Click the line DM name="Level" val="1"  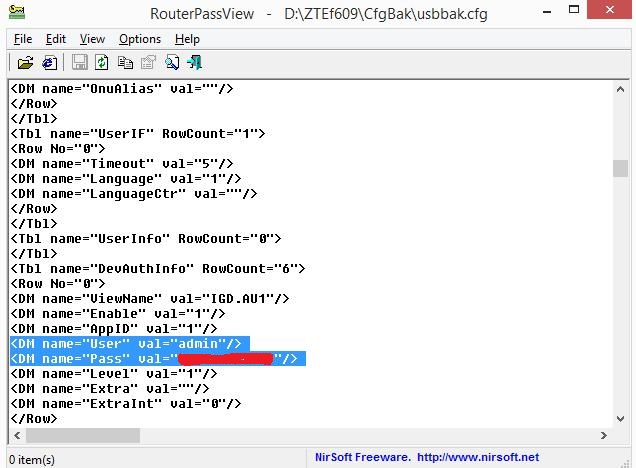114,374
